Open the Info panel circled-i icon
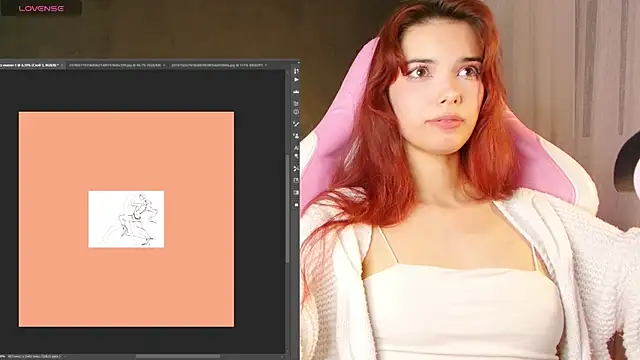The image size is (640, 360). (296, 112)
